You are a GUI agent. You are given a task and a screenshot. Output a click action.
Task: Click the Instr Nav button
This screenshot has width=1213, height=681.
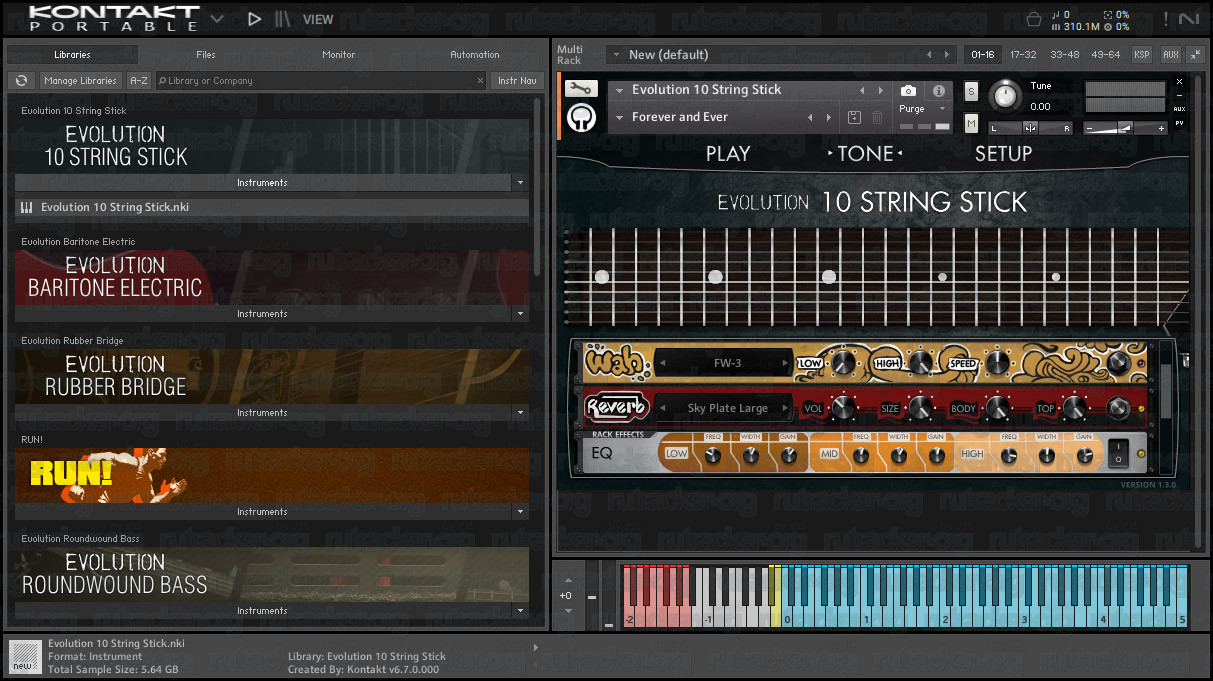(x=517, y=81)
